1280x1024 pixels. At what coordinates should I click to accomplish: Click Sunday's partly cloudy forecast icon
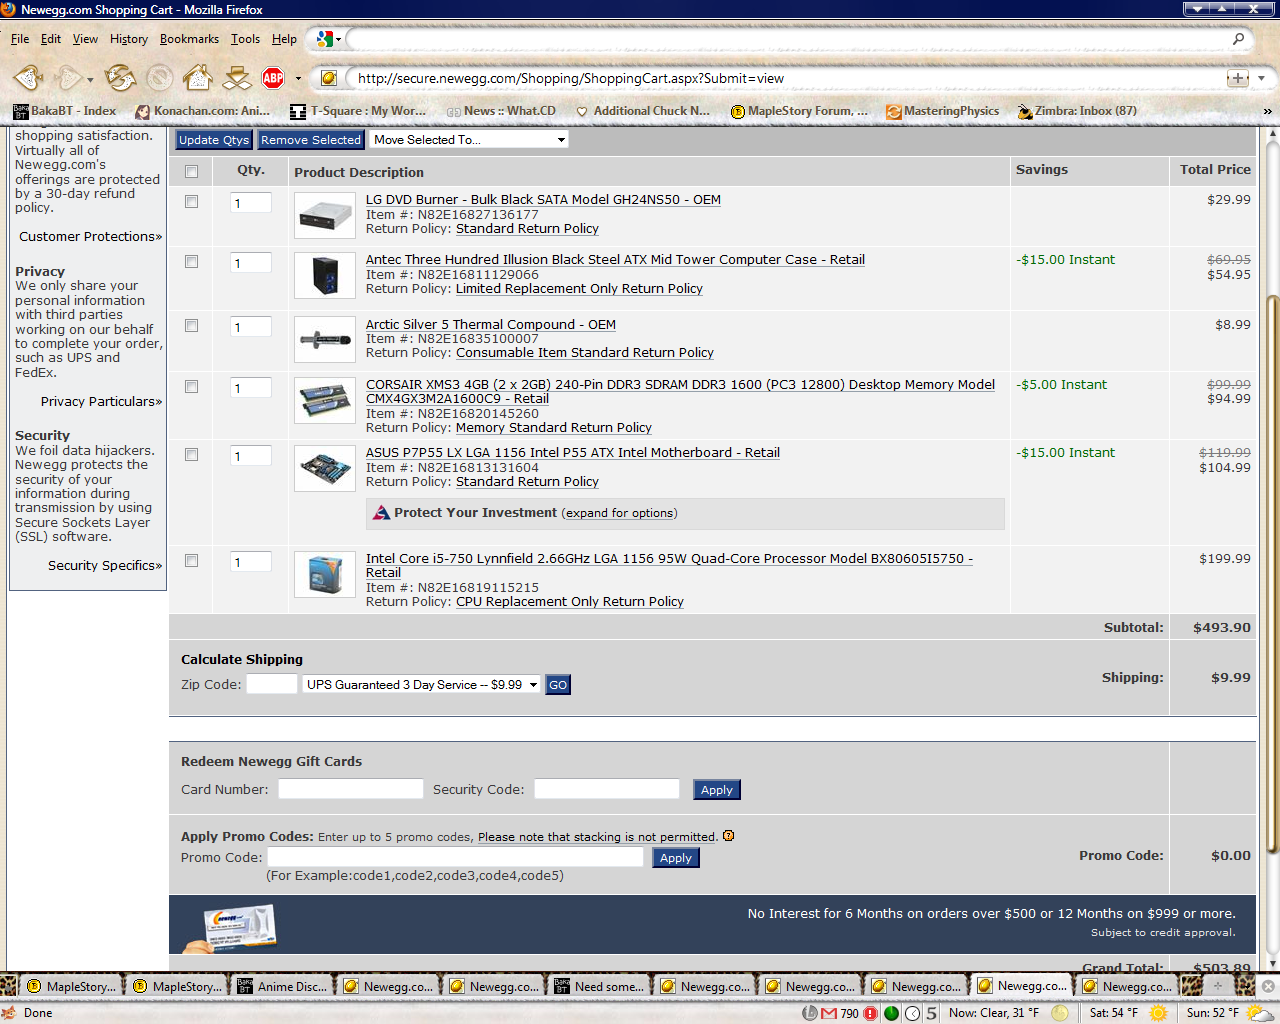pyautogui.click(x=1260, y=1013)
